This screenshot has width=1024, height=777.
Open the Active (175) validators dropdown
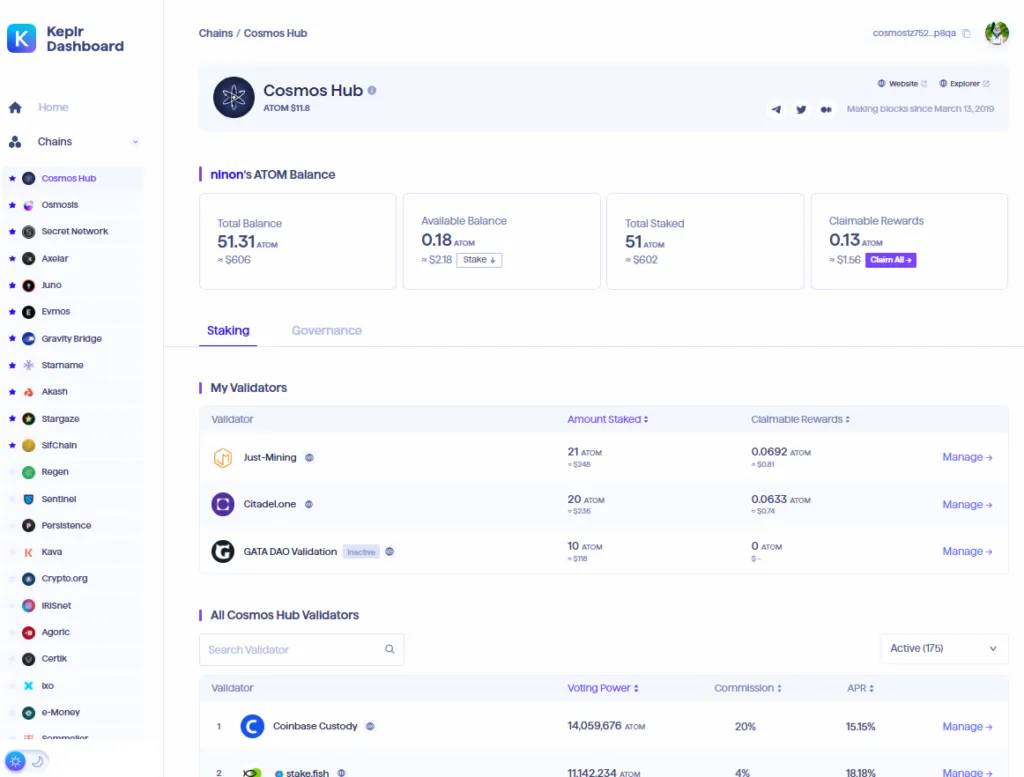[944, 648]
